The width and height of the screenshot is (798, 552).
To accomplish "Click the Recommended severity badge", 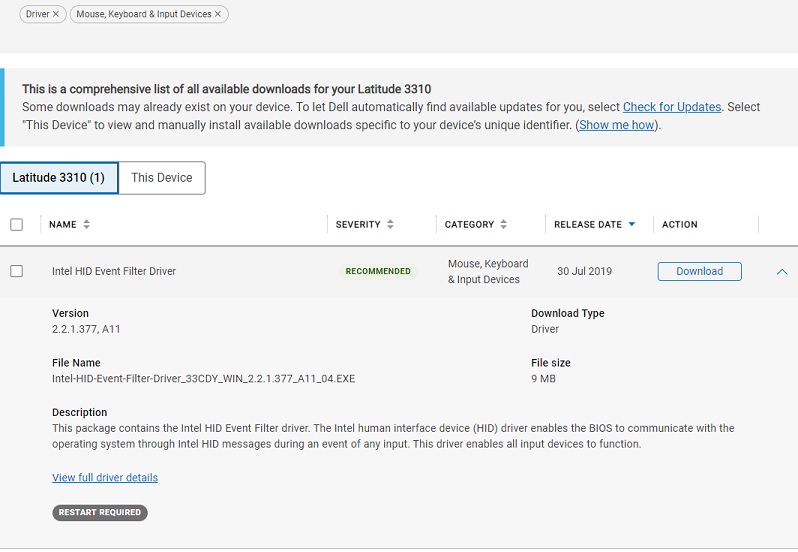I will coord(378,271).
